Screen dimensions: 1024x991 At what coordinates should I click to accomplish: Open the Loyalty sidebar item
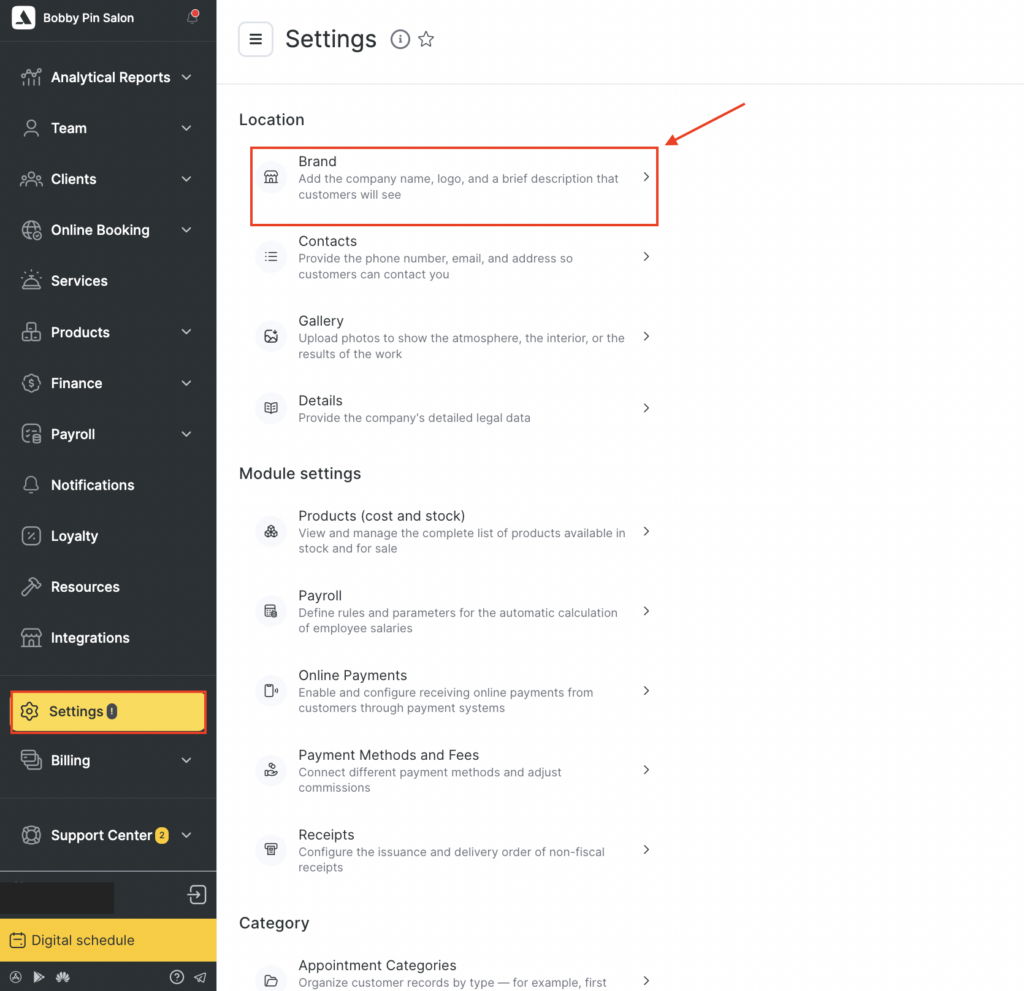pos(74,536)
